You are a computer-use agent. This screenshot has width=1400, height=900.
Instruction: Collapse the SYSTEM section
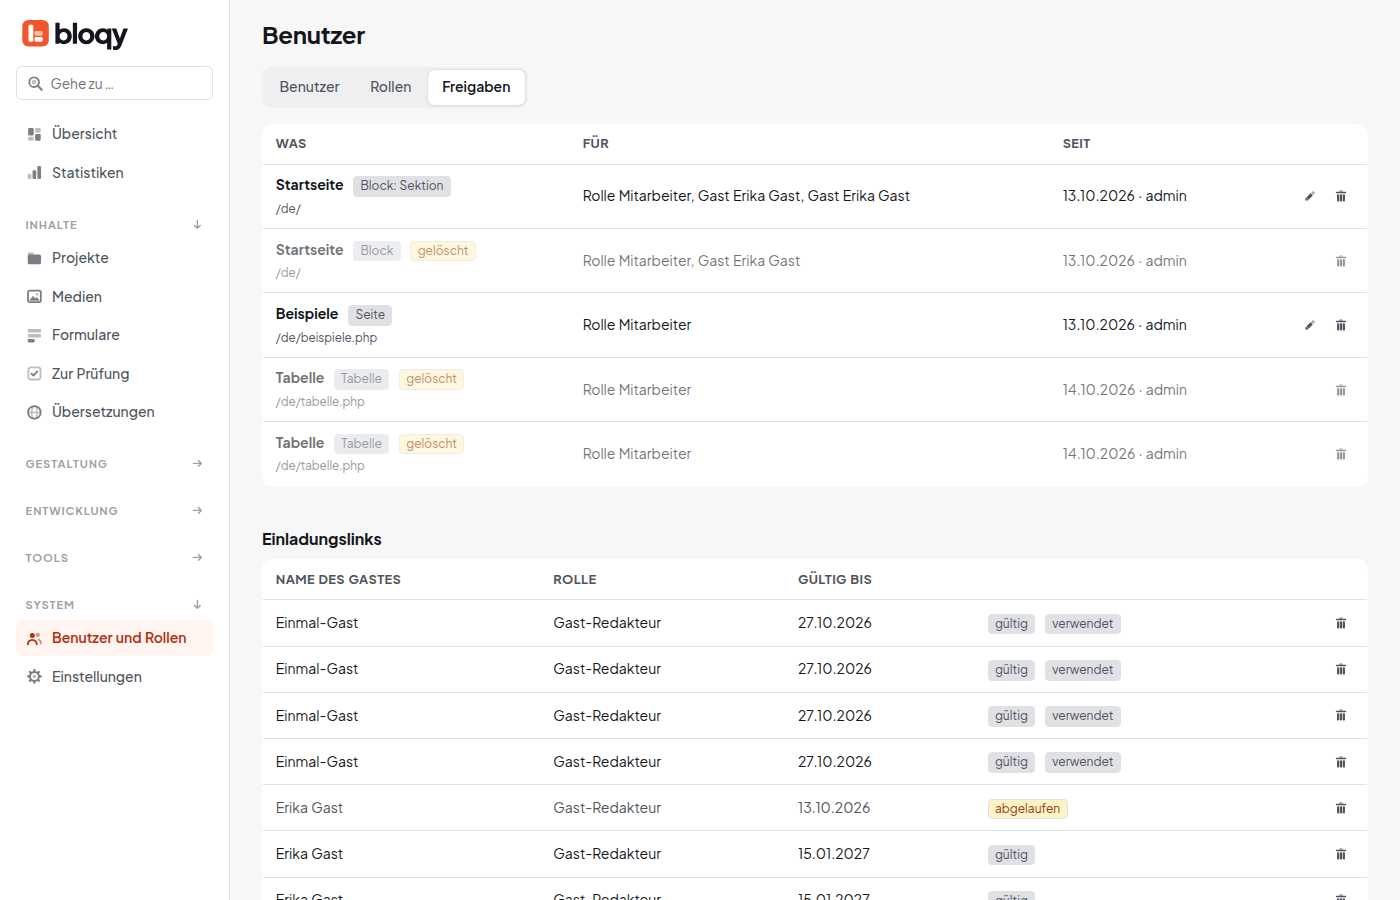click(114, 605)
